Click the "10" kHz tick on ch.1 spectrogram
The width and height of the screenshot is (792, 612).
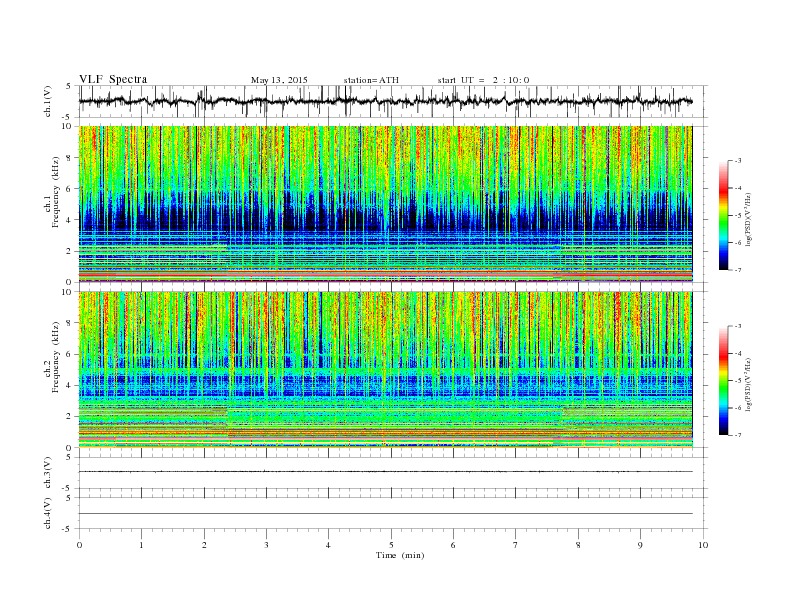[x=68, y=126]
